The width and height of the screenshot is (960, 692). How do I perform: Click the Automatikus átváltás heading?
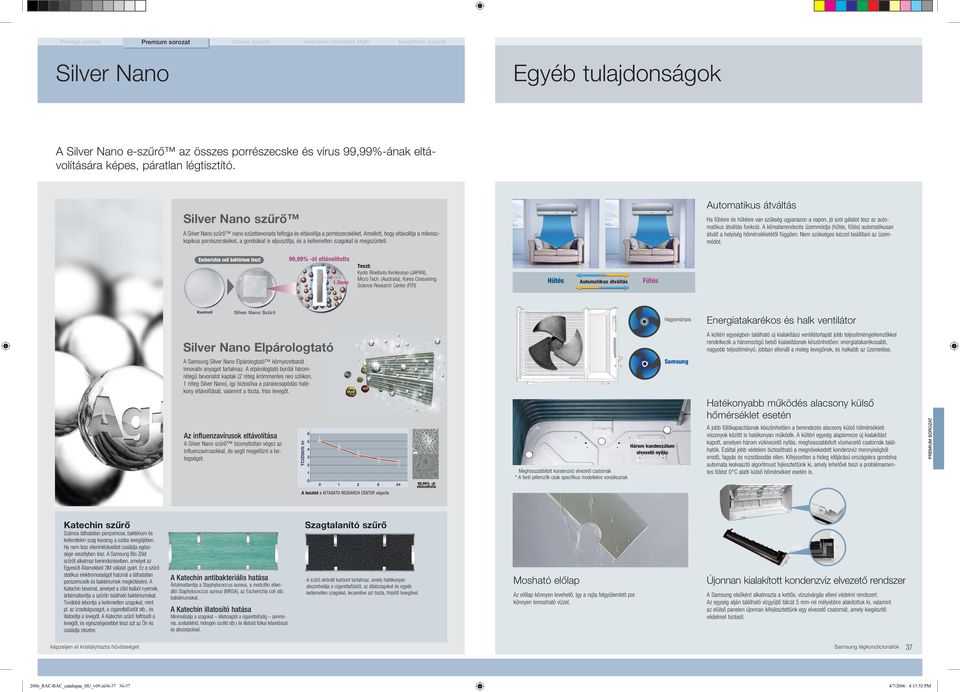tap(751, 205)
